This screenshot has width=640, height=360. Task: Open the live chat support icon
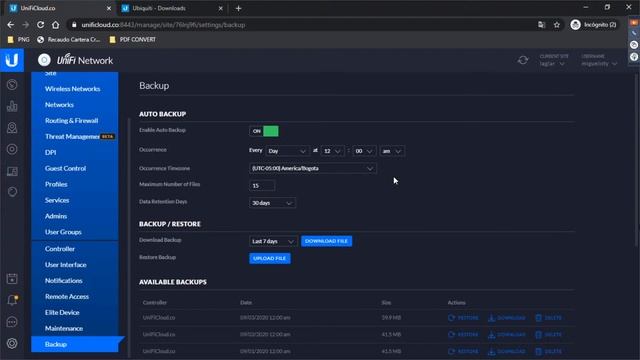tap(12, 322)
